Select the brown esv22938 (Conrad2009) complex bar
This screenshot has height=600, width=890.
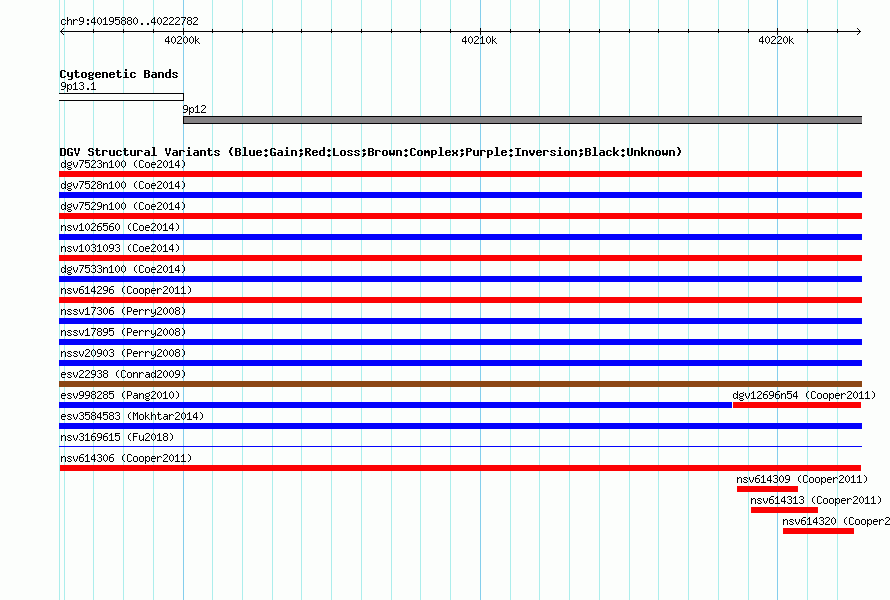tap(460, 384)
